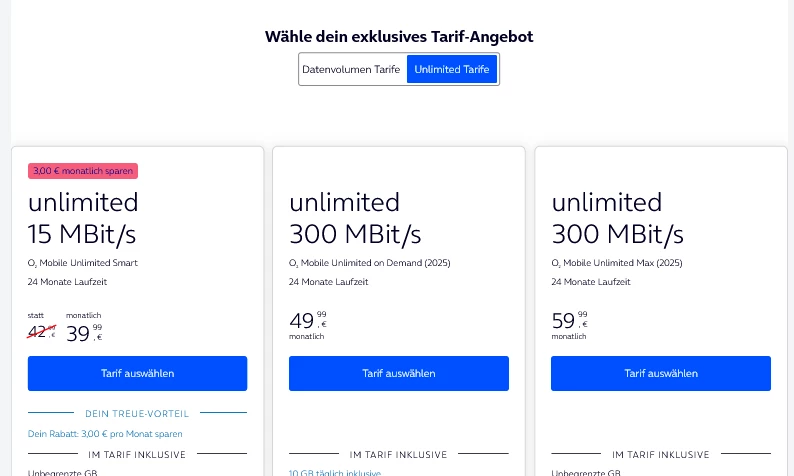Click Wähle dein exklusives Tarif-Angebot heading
The image size is (794, 476).
point(398,37)
